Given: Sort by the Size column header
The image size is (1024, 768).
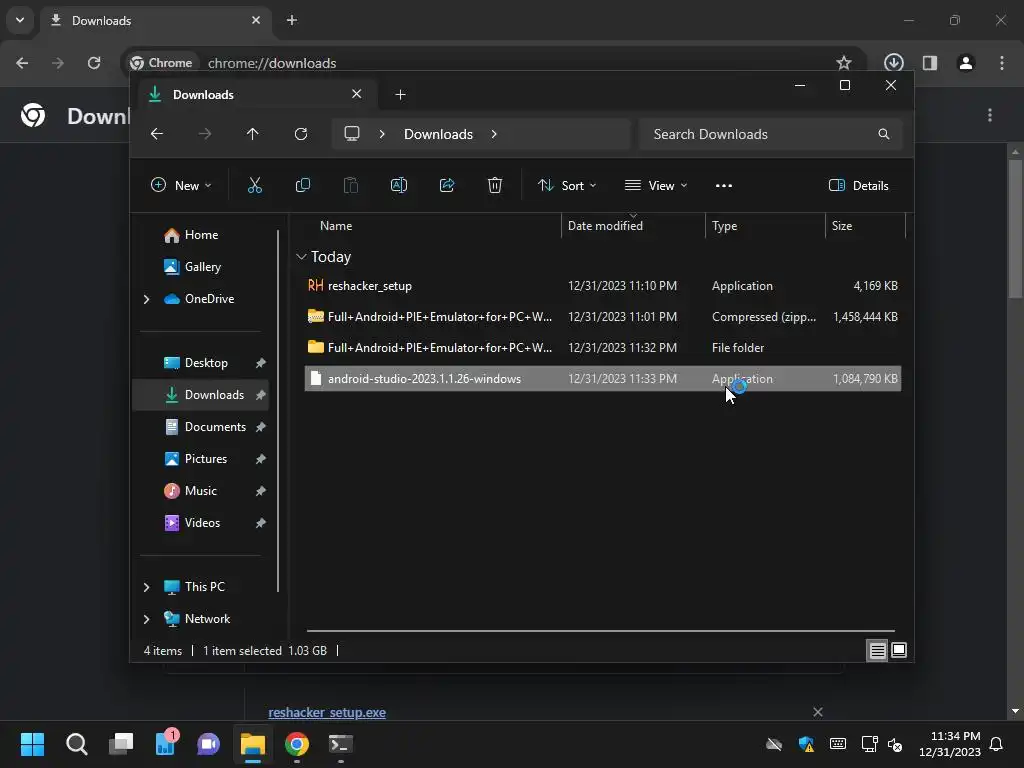Looking at the screenshot, I should [x=865, y=226].
